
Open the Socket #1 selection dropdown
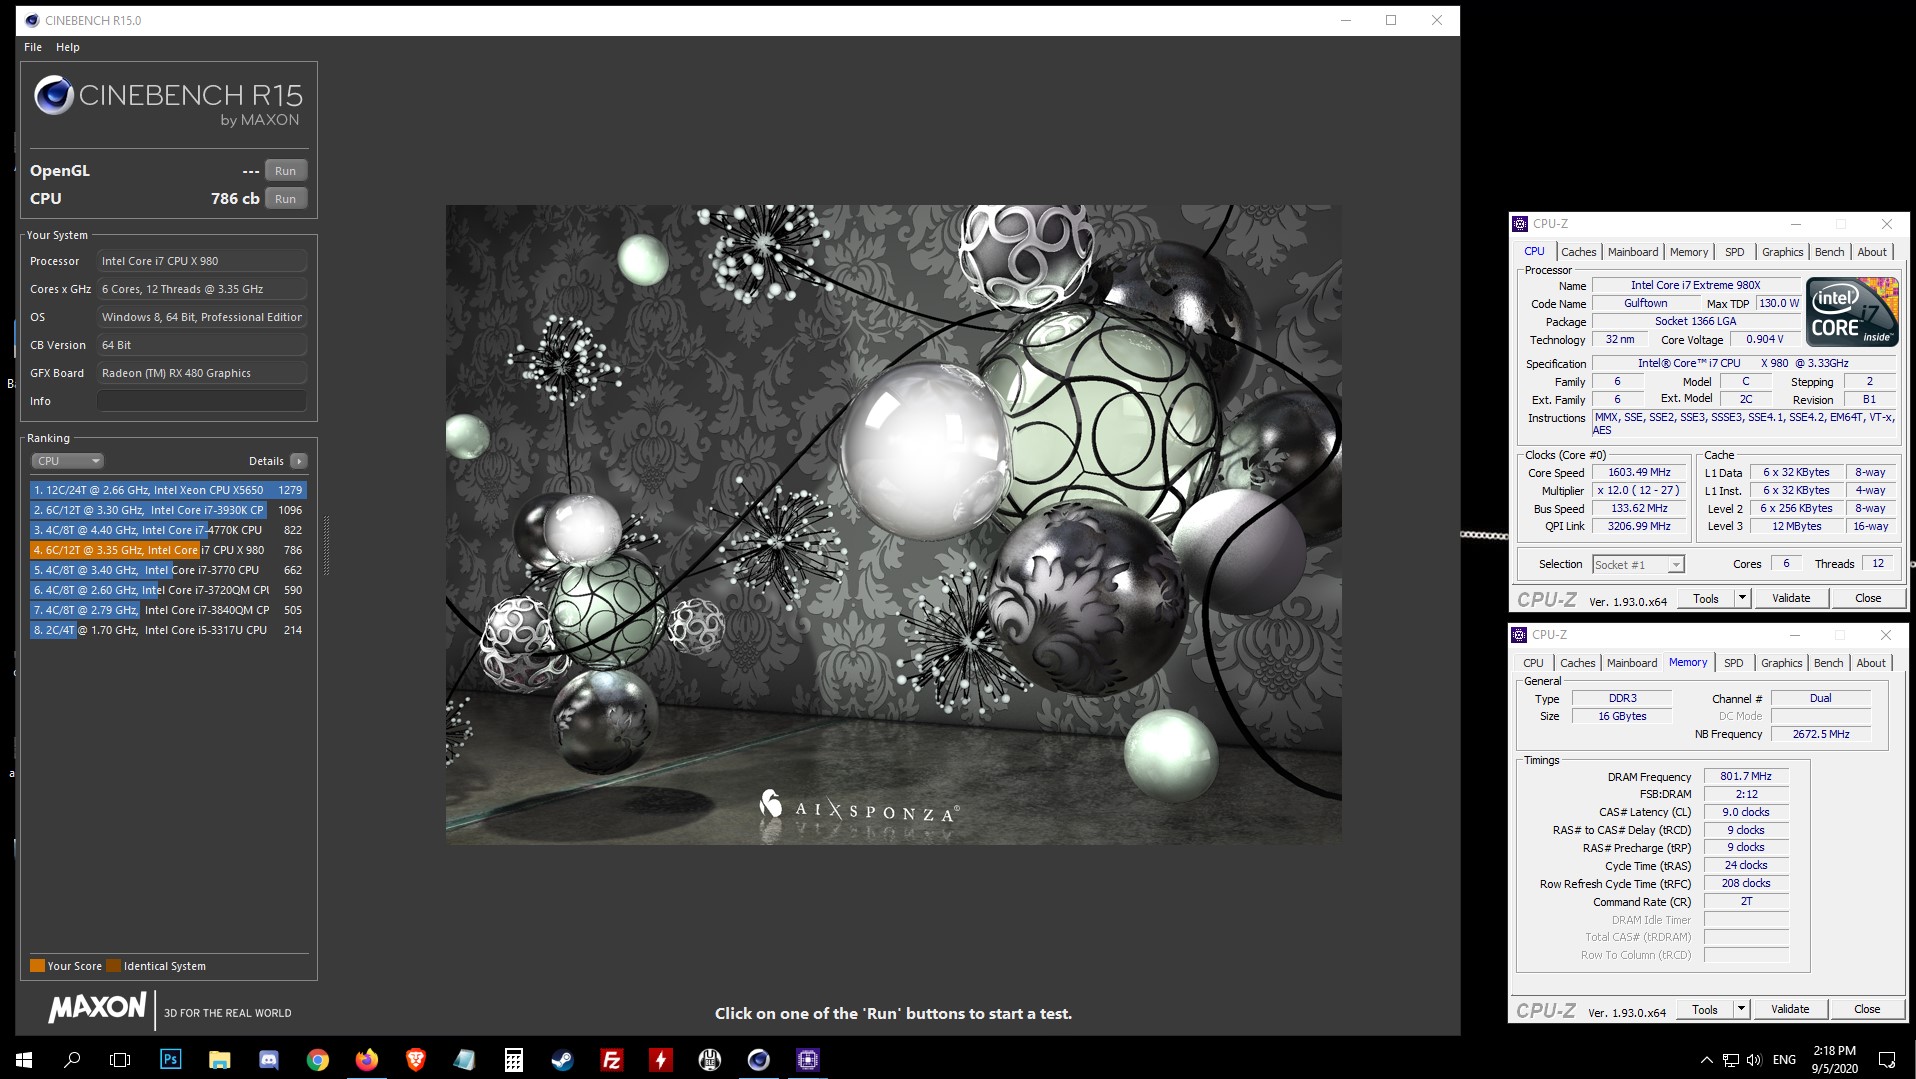[1638, 565]
